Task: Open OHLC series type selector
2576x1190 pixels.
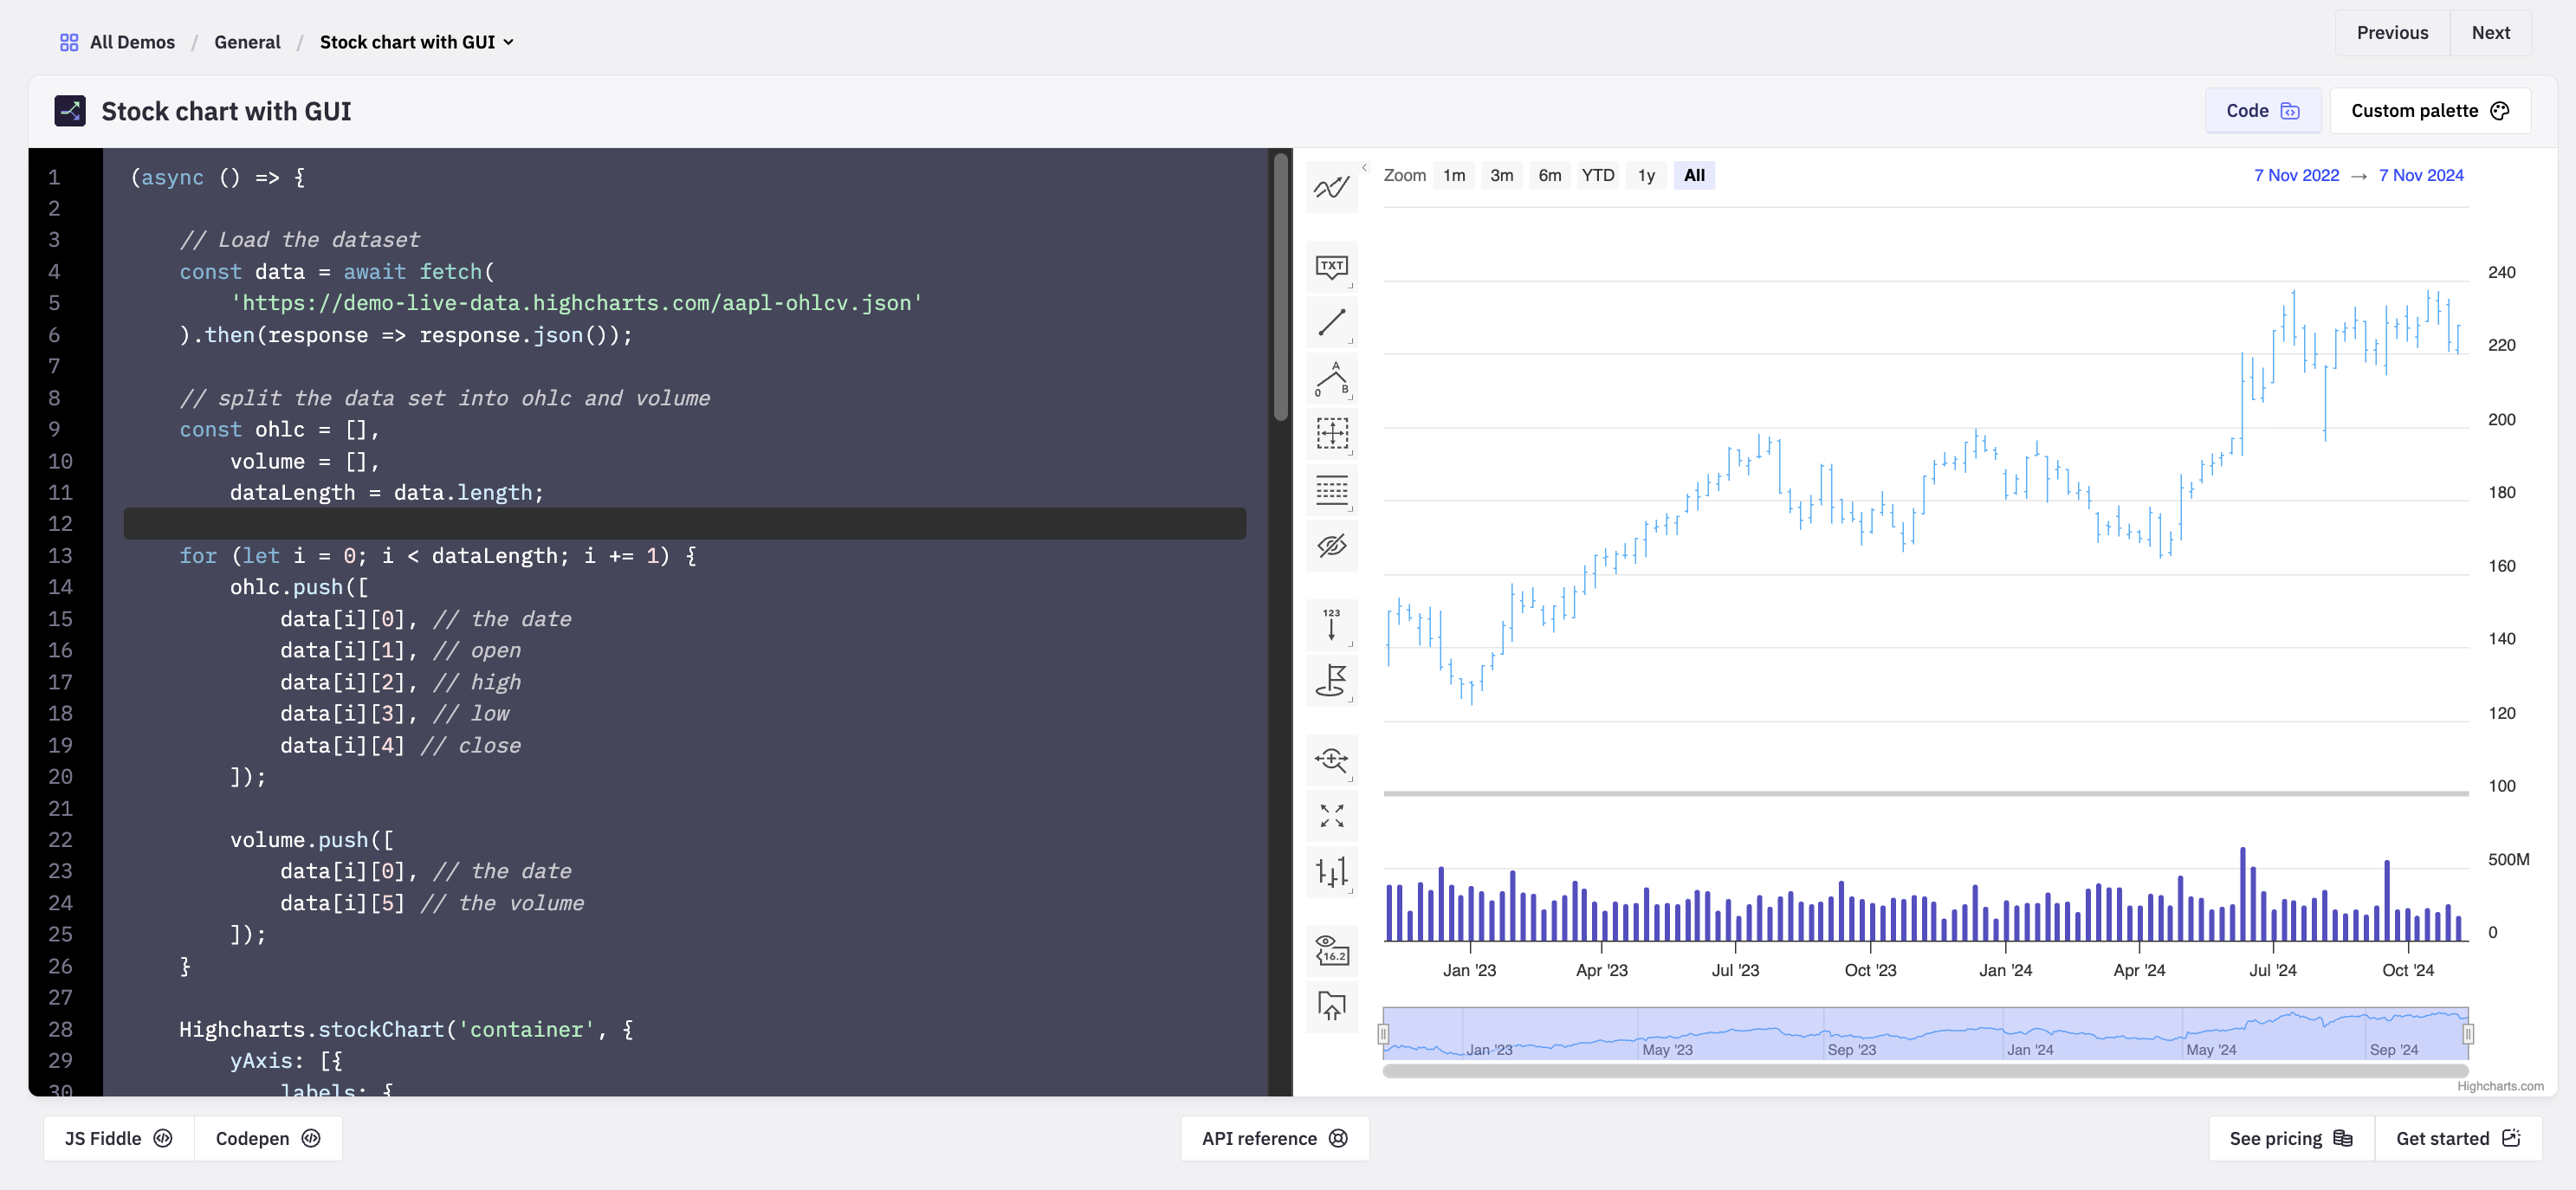Action: (x=1331, y=872)
